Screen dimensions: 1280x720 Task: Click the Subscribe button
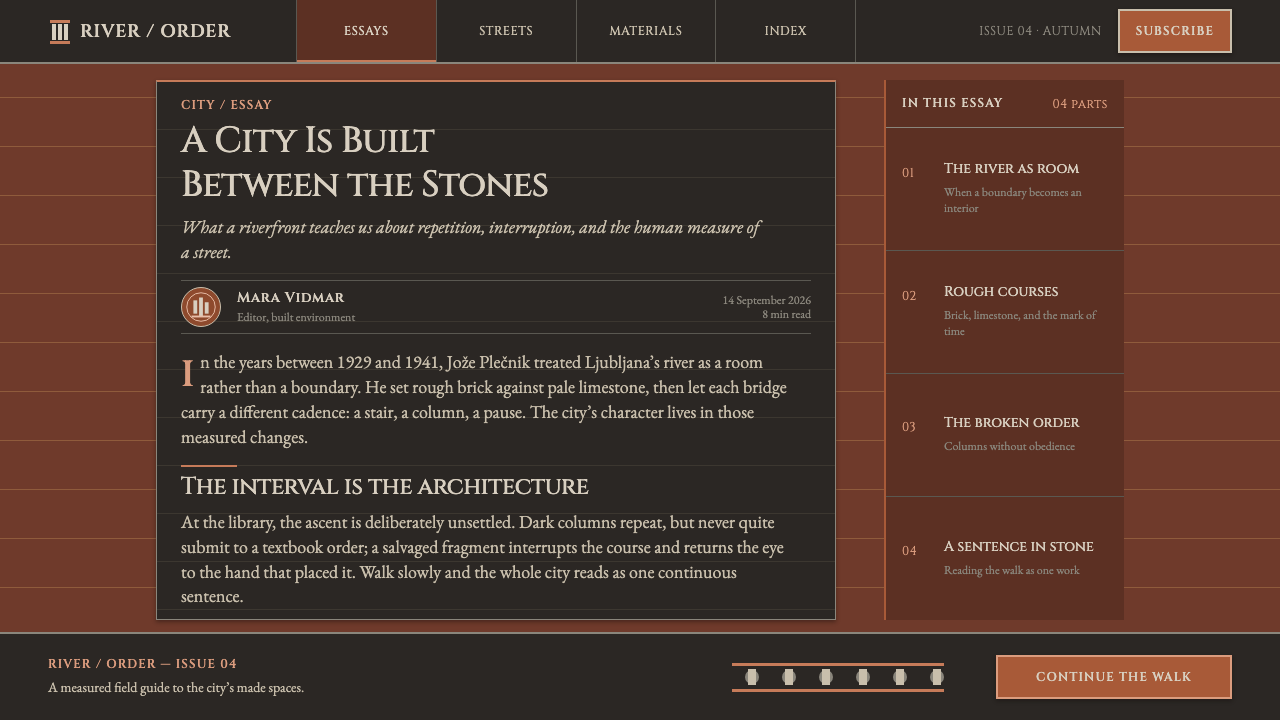tap(1175, 31)
